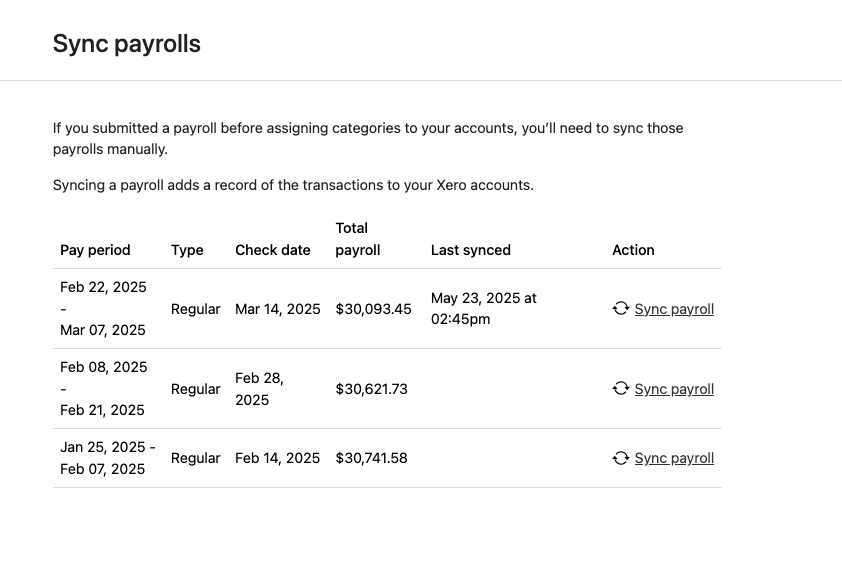Click the $30,093.45 total payroll amount
Image resolution: width=842 pixels, height=561 pixels.
click(373, 309)
